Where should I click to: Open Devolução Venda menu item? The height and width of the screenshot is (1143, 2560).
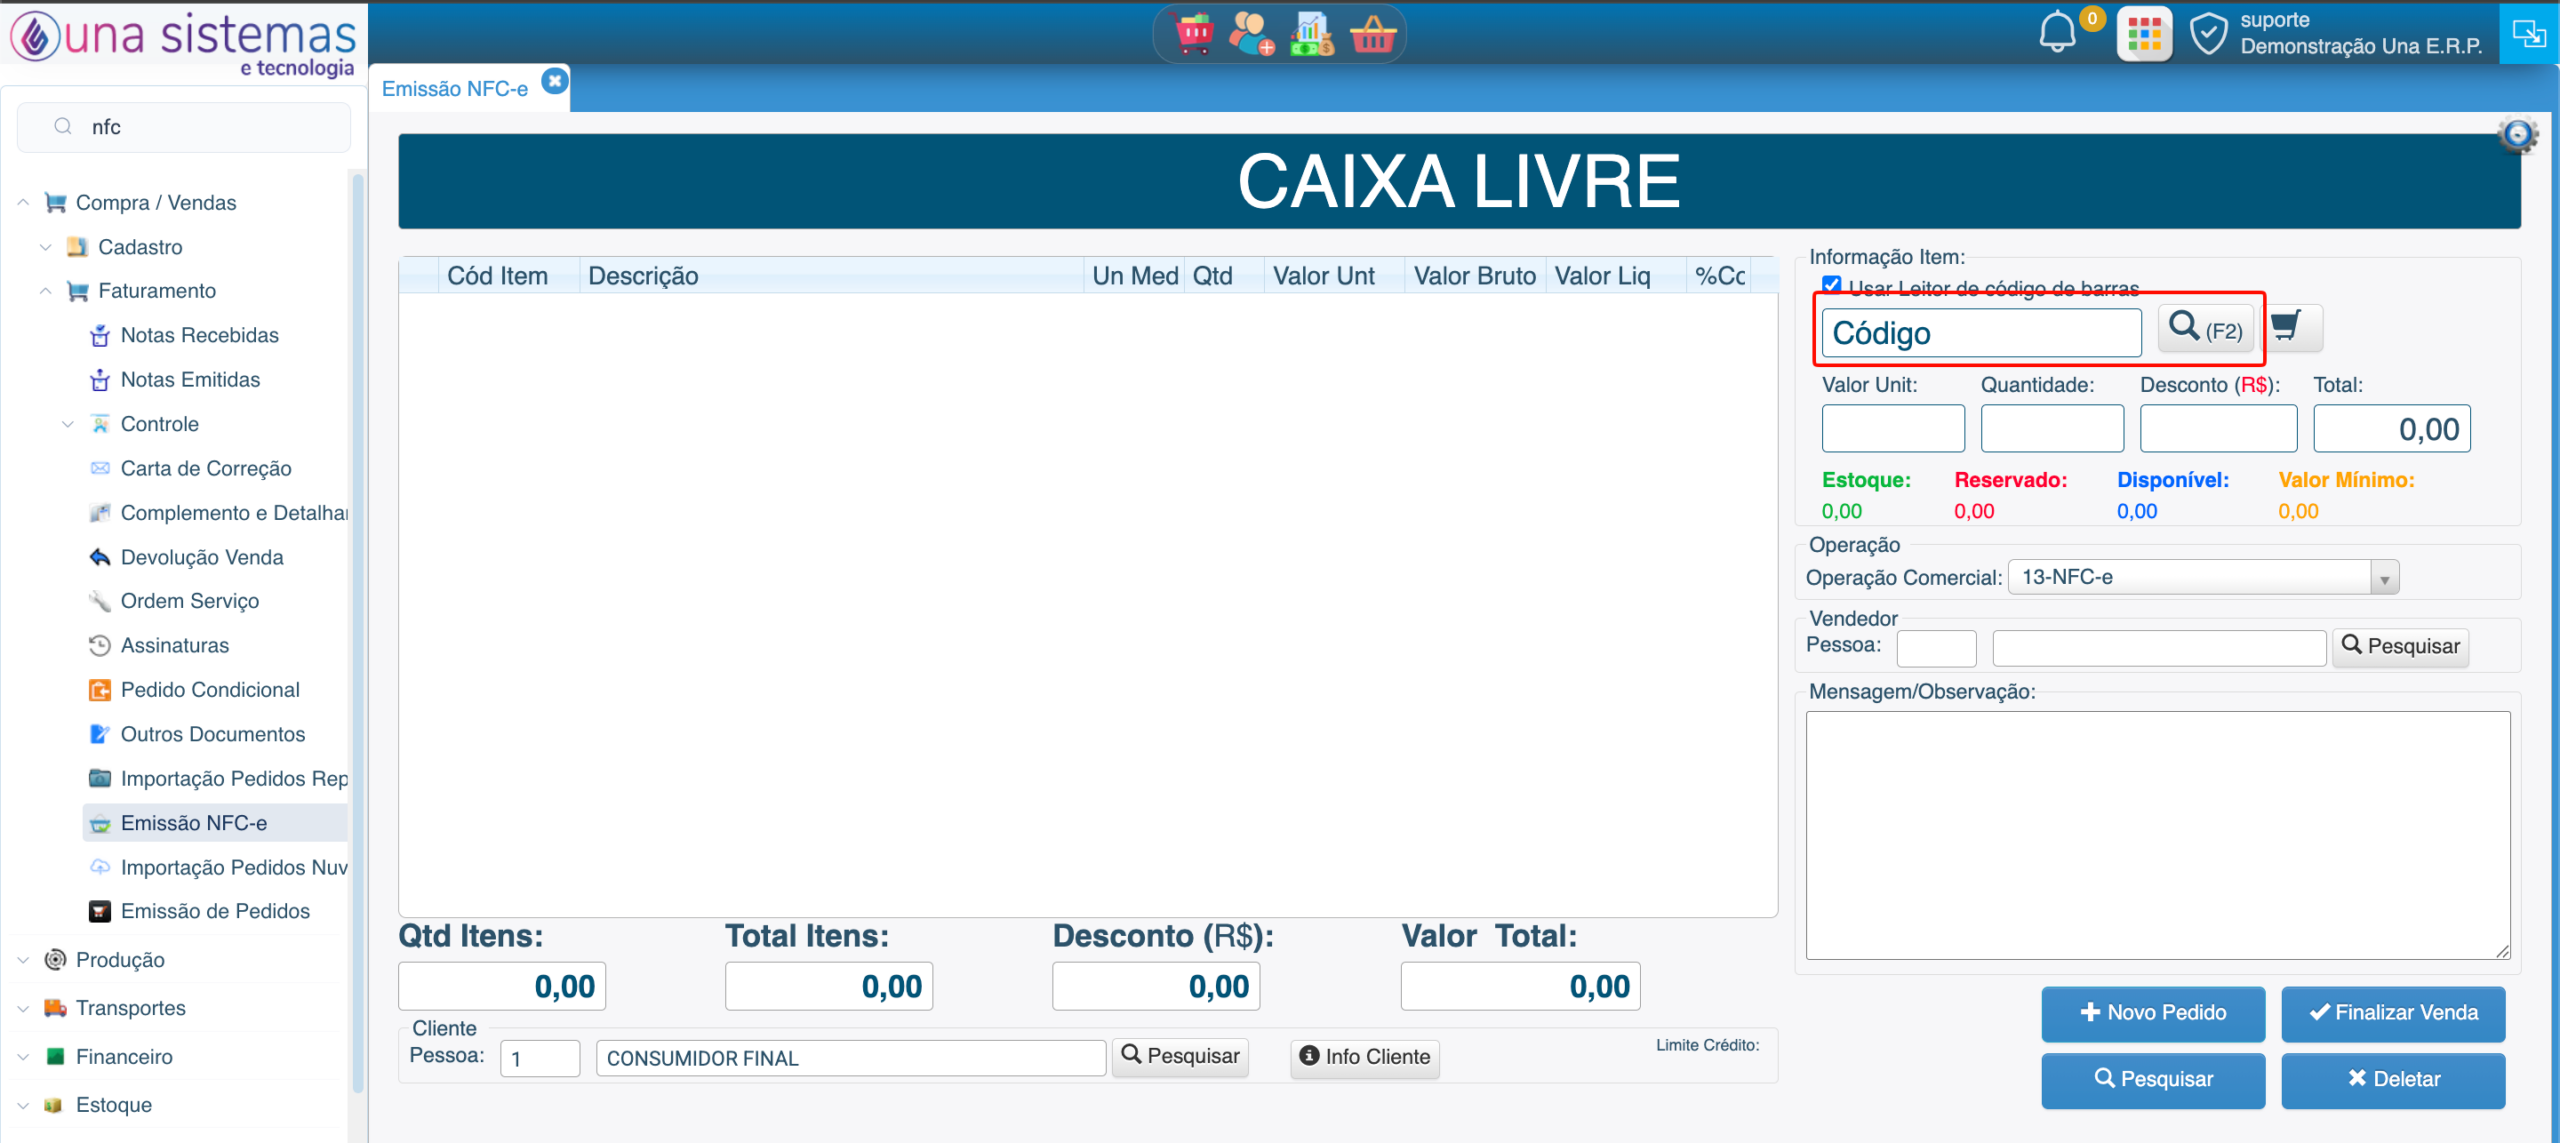pyautogui.click(x=202, y=557)
